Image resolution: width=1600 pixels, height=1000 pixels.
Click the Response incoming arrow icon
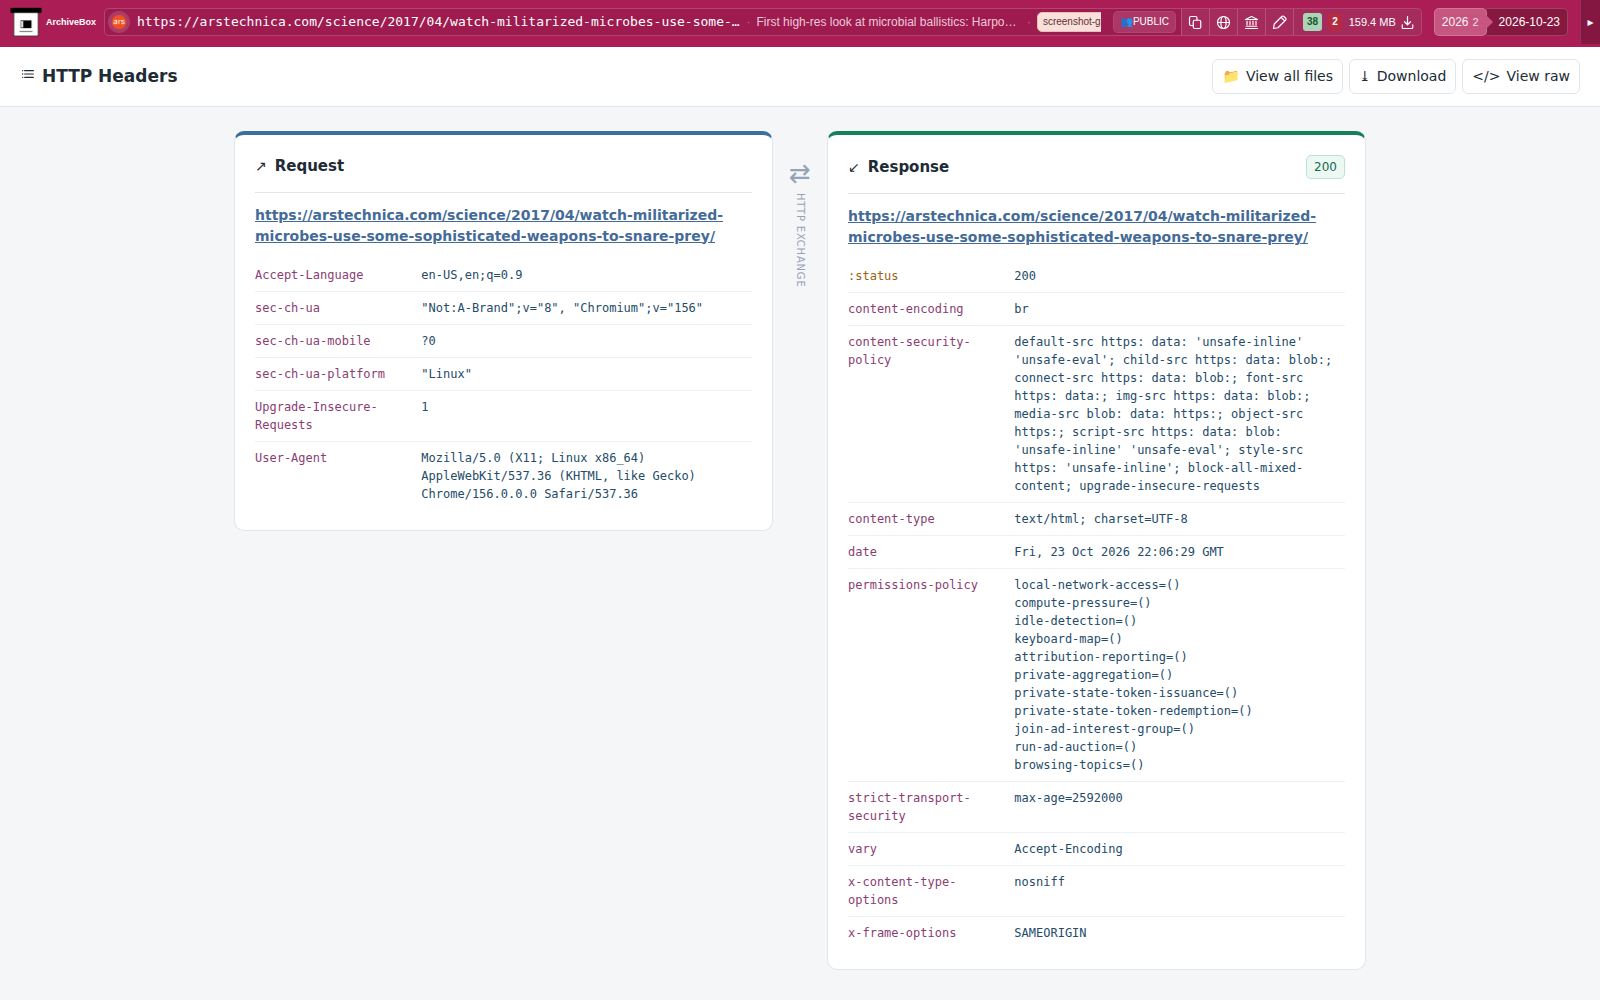854,168
